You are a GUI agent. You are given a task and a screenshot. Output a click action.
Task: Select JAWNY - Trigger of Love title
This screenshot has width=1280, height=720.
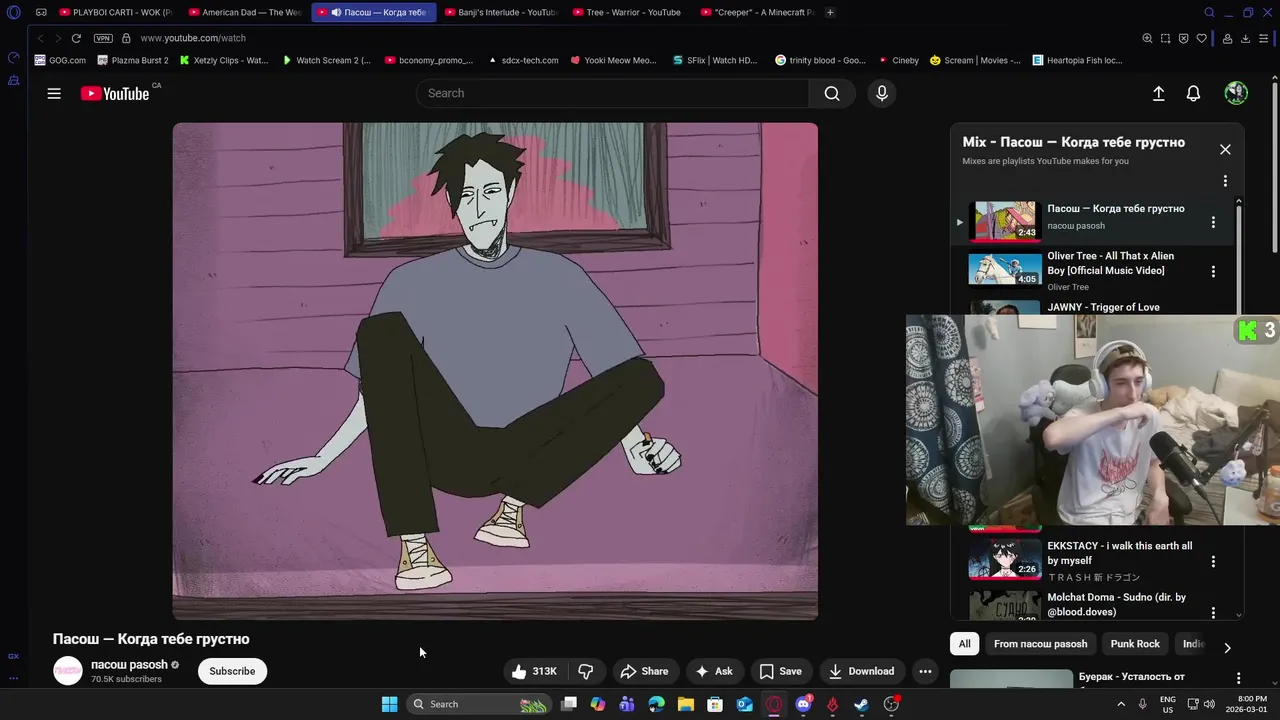pos(1103,307)
